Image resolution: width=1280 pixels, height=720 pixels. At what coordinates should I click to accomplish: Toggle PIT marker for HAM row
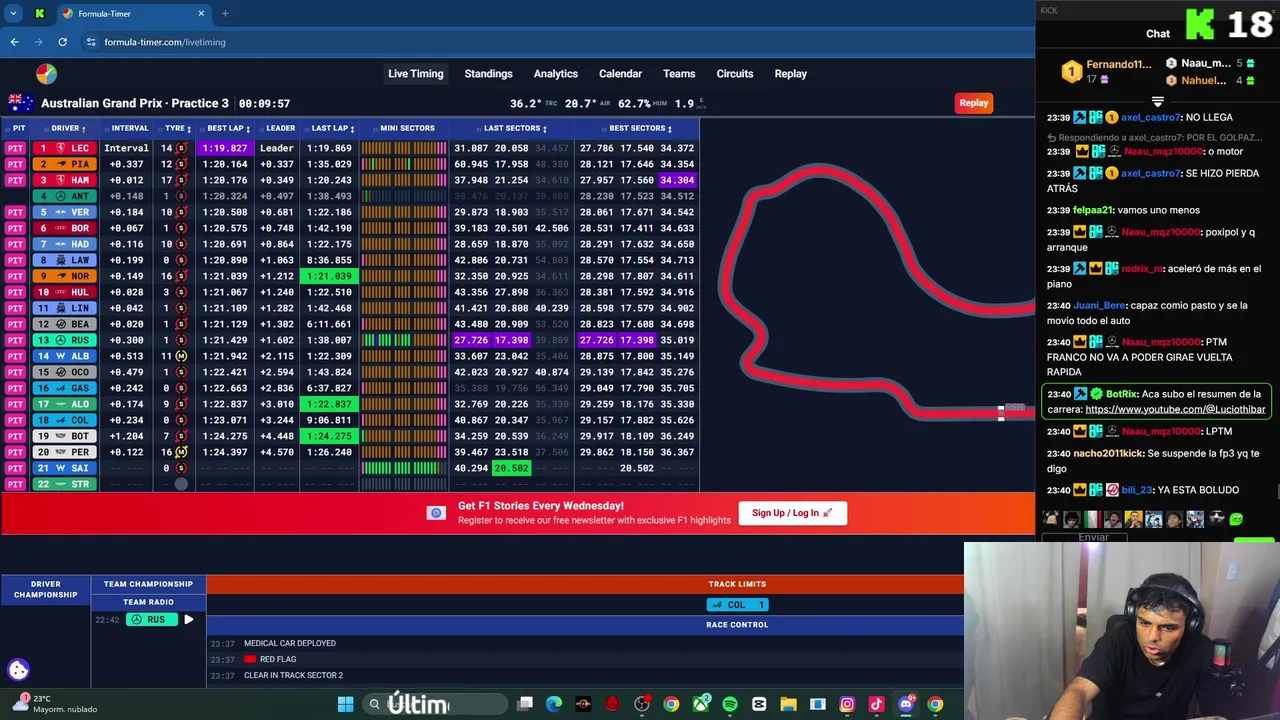(x=15, y=180)
